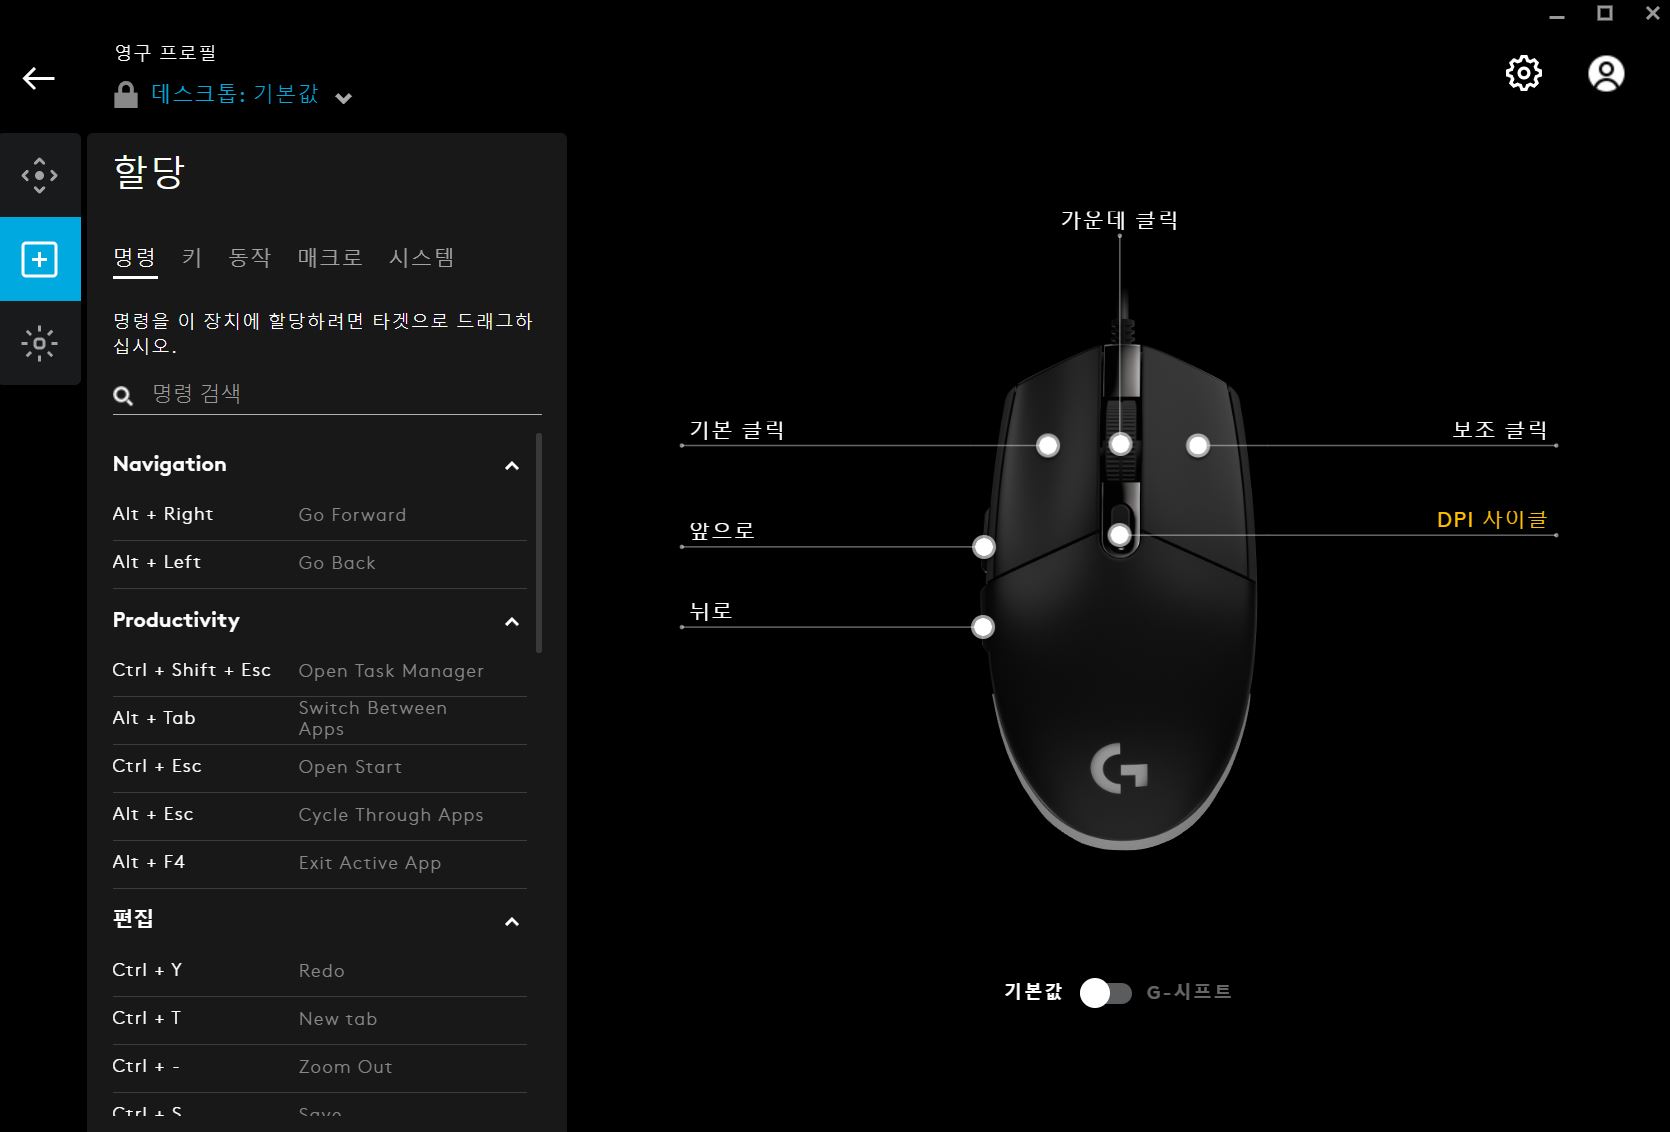Click the 기본 클릭 label

click(737, 430)
